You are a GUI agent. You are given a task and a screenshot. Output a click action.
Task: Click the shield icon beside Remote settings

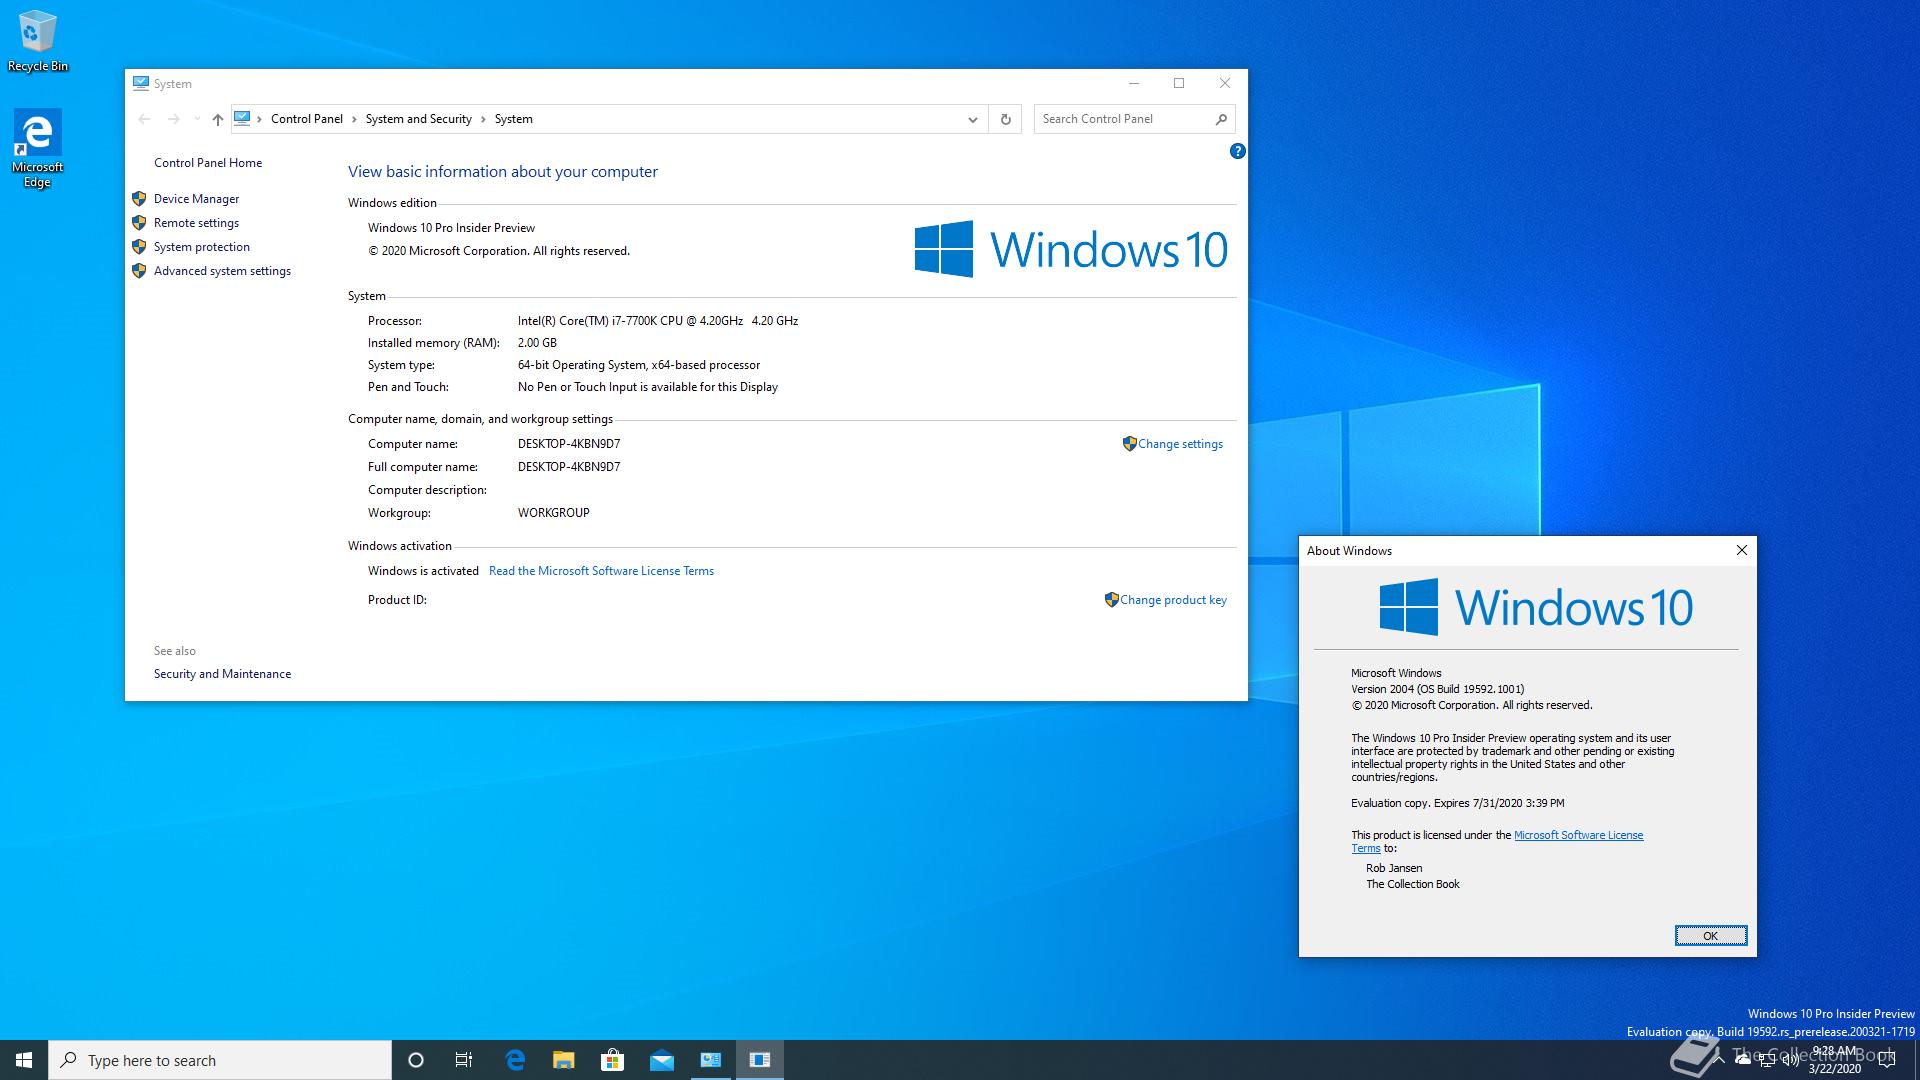139,223
